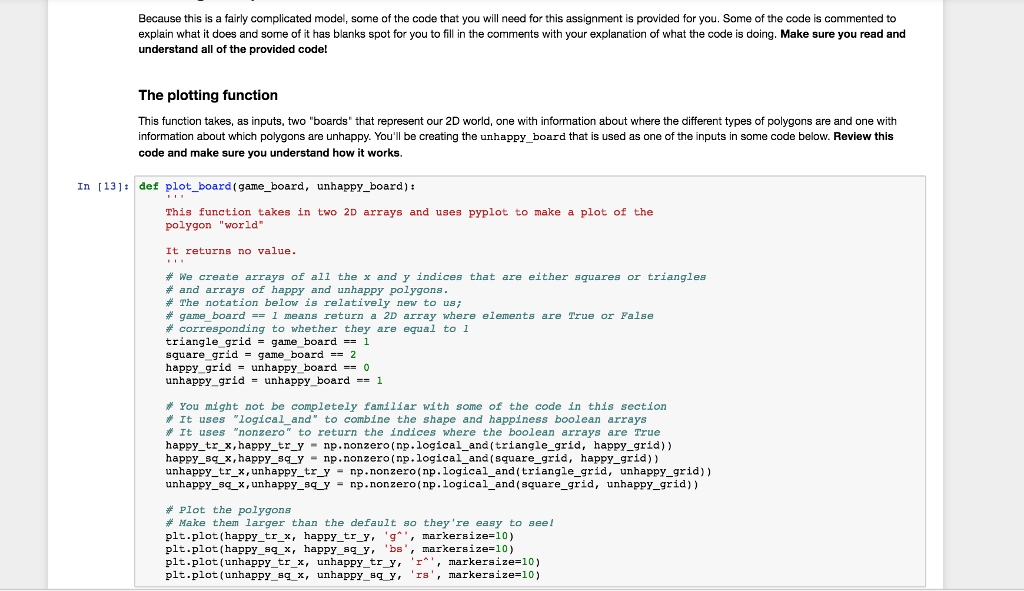Click the docstring line 'It returns no value.'
This screenshot has height=591, width=1024.
click(231, 251)
